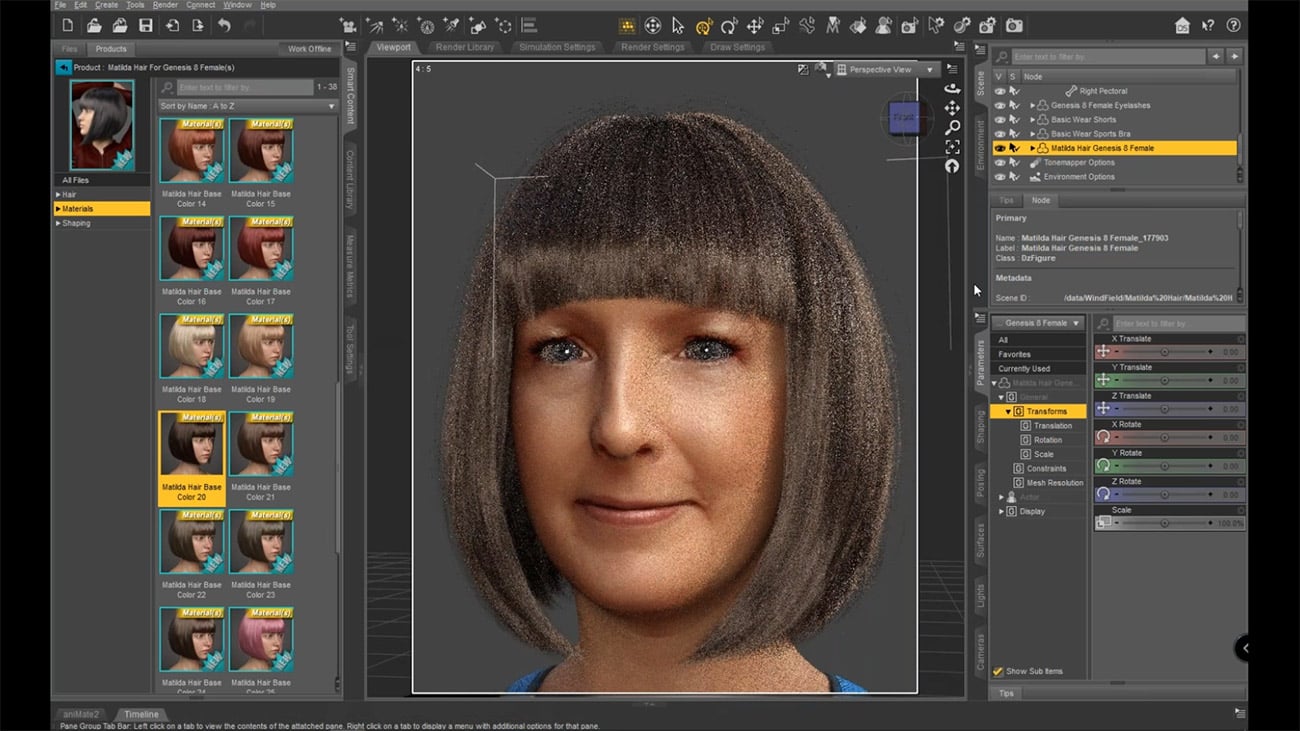1300x731 pixels.
Task: Open the Render icon at toolbar's right end
Action: (1014, 26)
